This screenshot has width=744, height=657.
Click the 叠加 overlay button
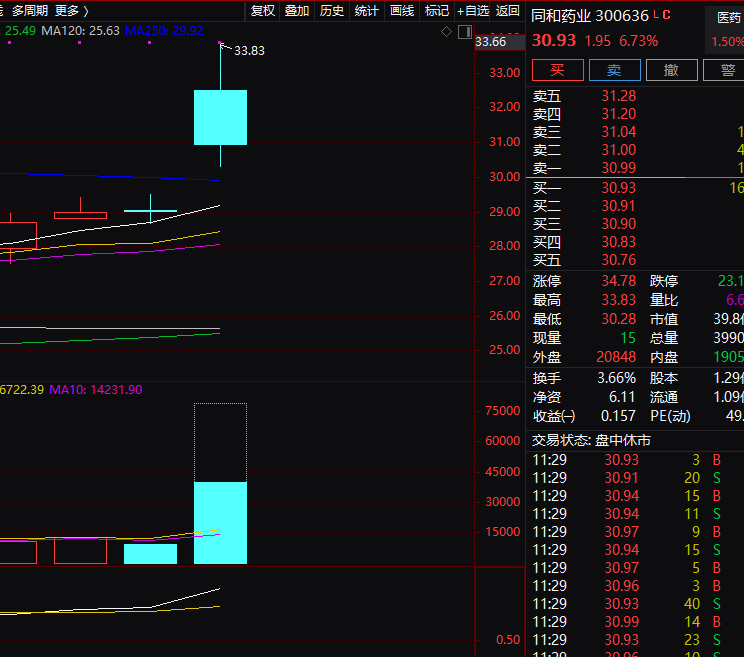297,10
